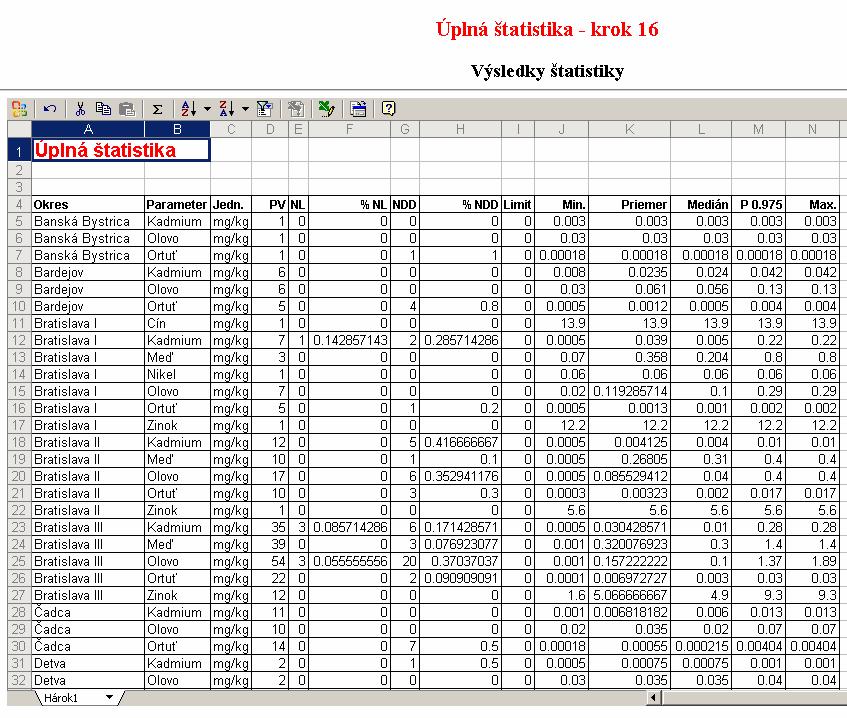Select row 1 header
This screenshot has width=847, height=718.
19,150
